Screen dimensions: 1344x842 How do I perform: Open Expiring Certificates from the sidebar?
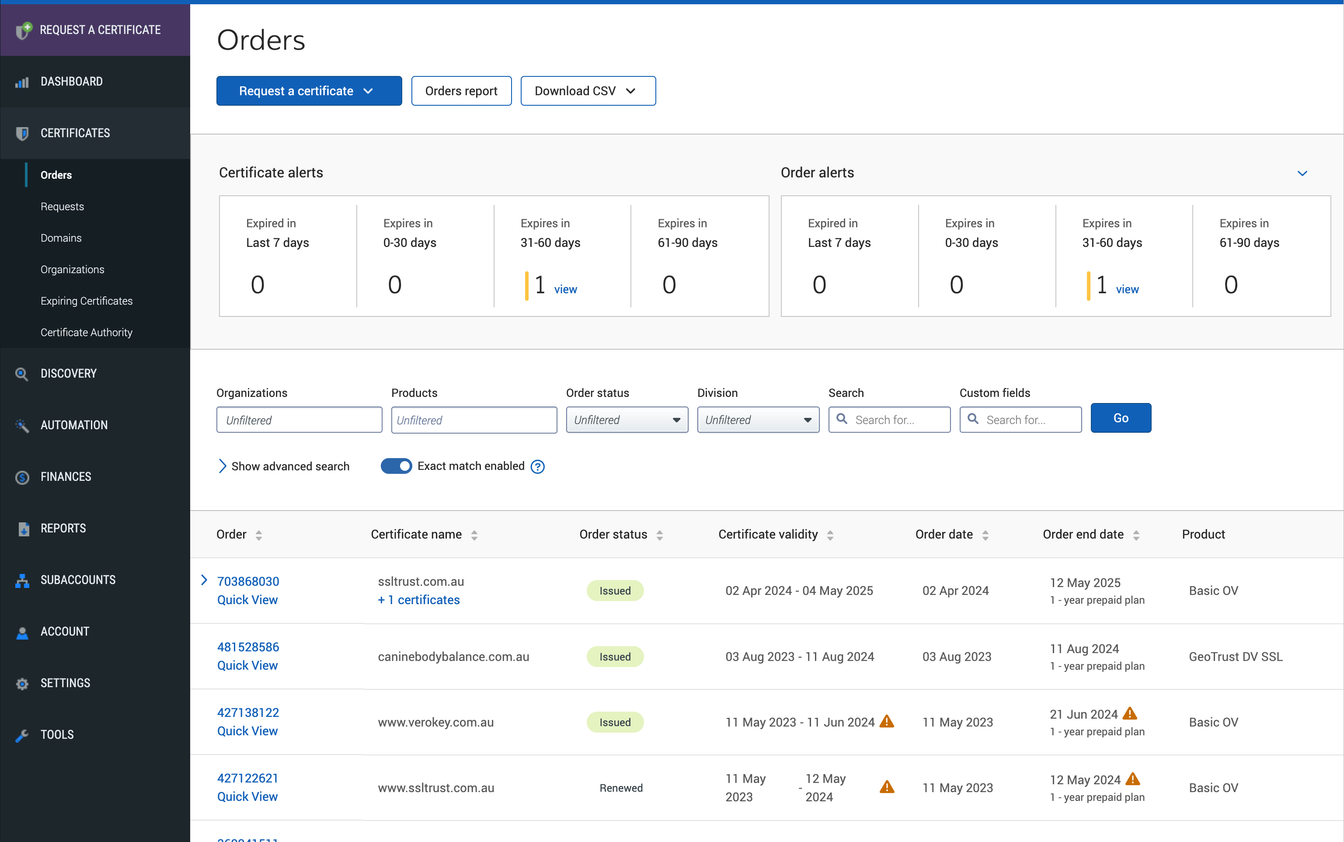pos(89,300)
